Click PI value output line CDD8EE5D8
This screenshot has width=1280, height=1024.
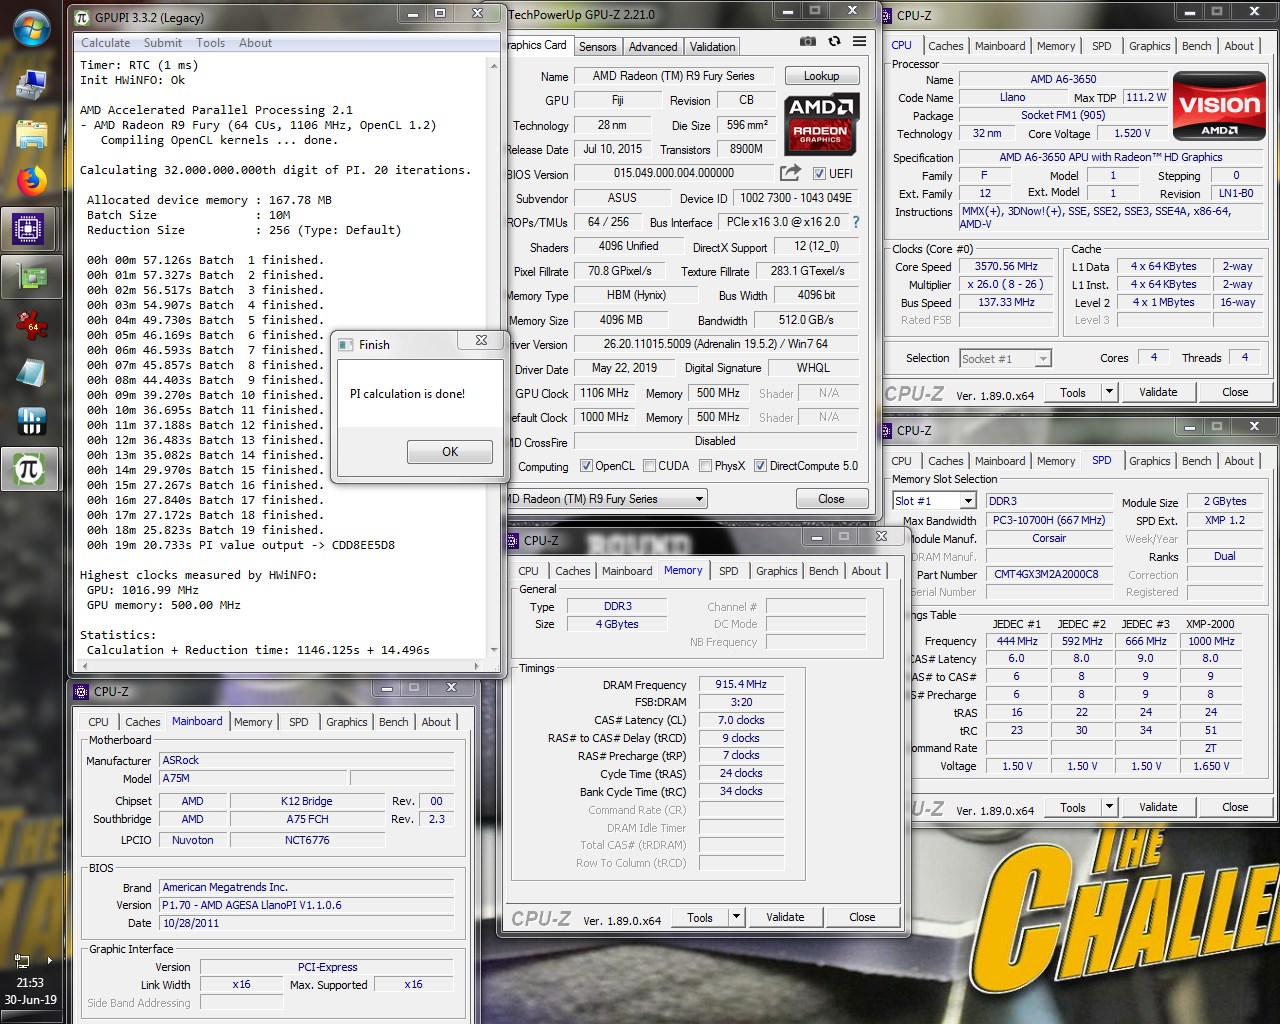(241, 545)
